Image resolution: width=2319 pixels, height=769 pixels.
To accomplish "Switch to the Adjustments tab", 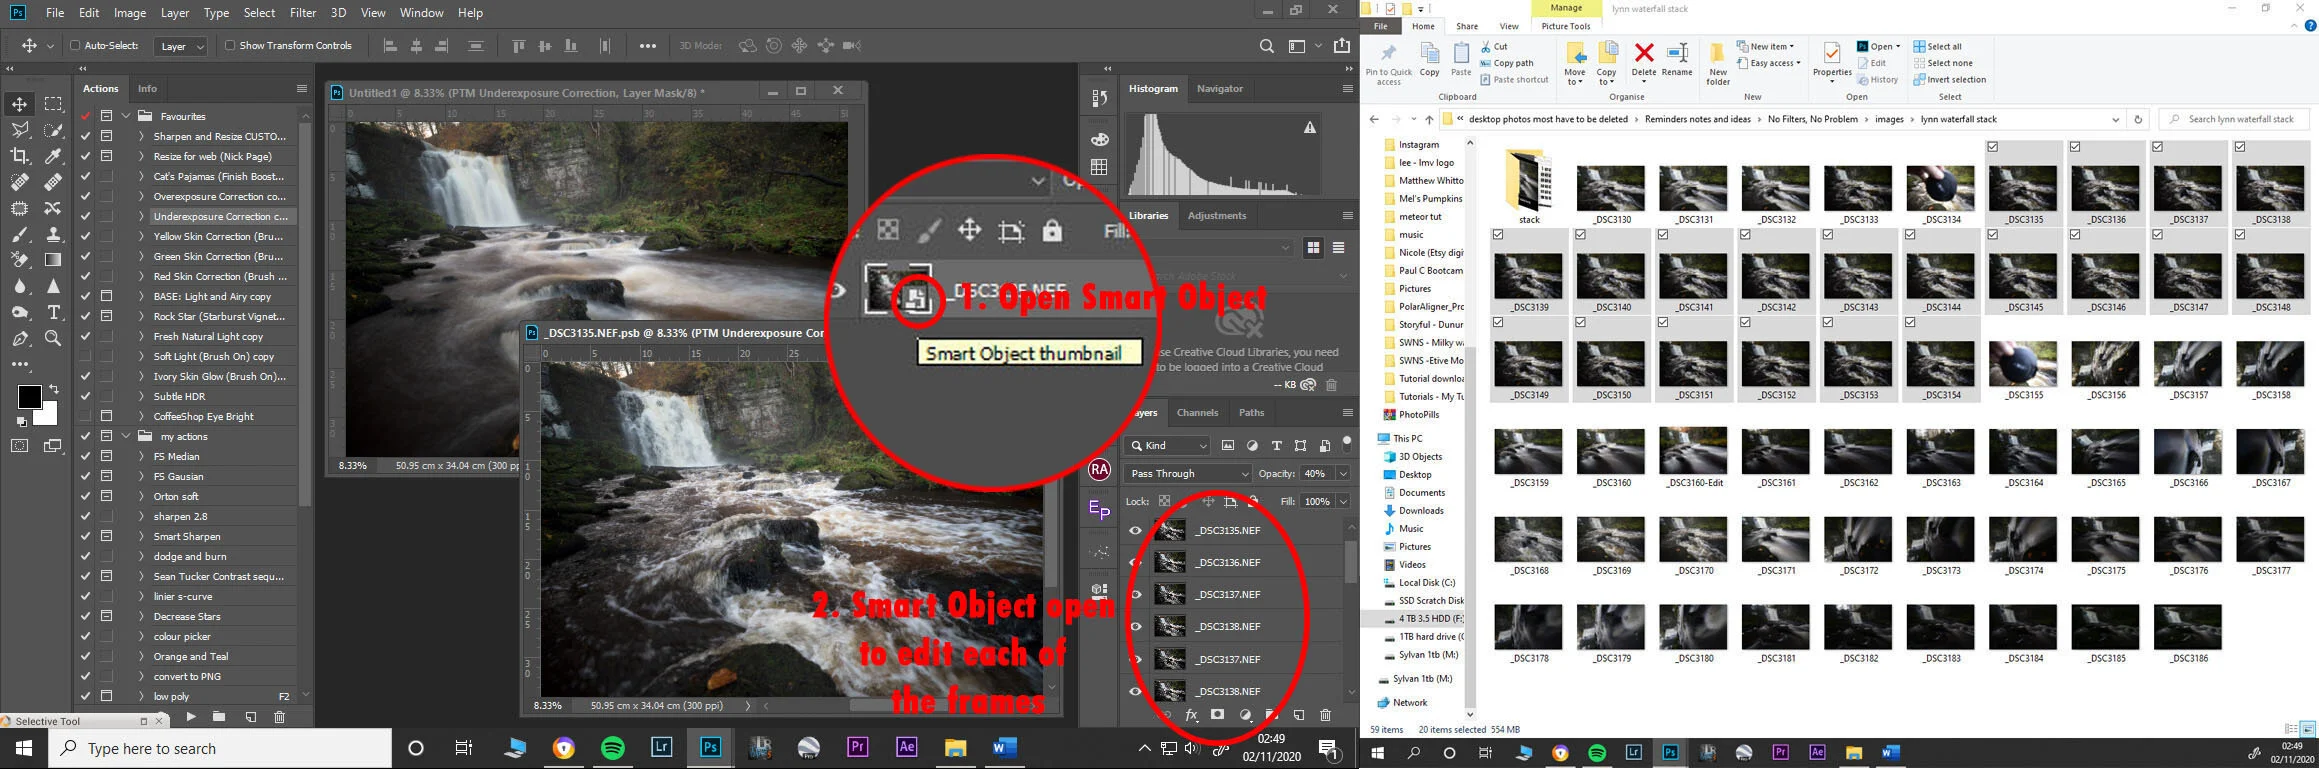I will coord(1217,215).
